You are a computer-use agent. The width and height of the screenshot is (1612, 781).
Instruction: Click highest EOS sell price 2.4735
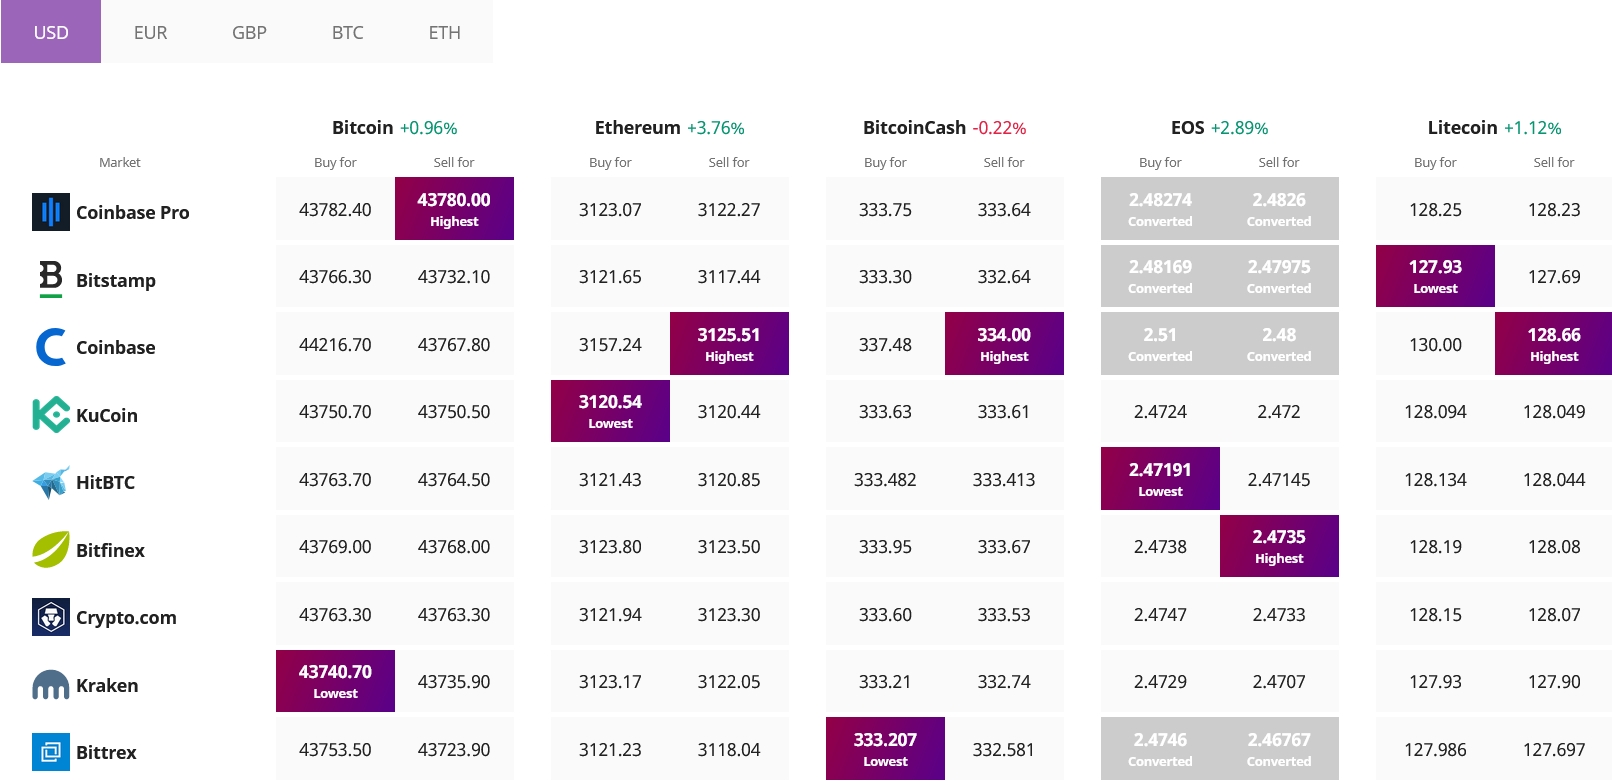tap(1279, 546)
